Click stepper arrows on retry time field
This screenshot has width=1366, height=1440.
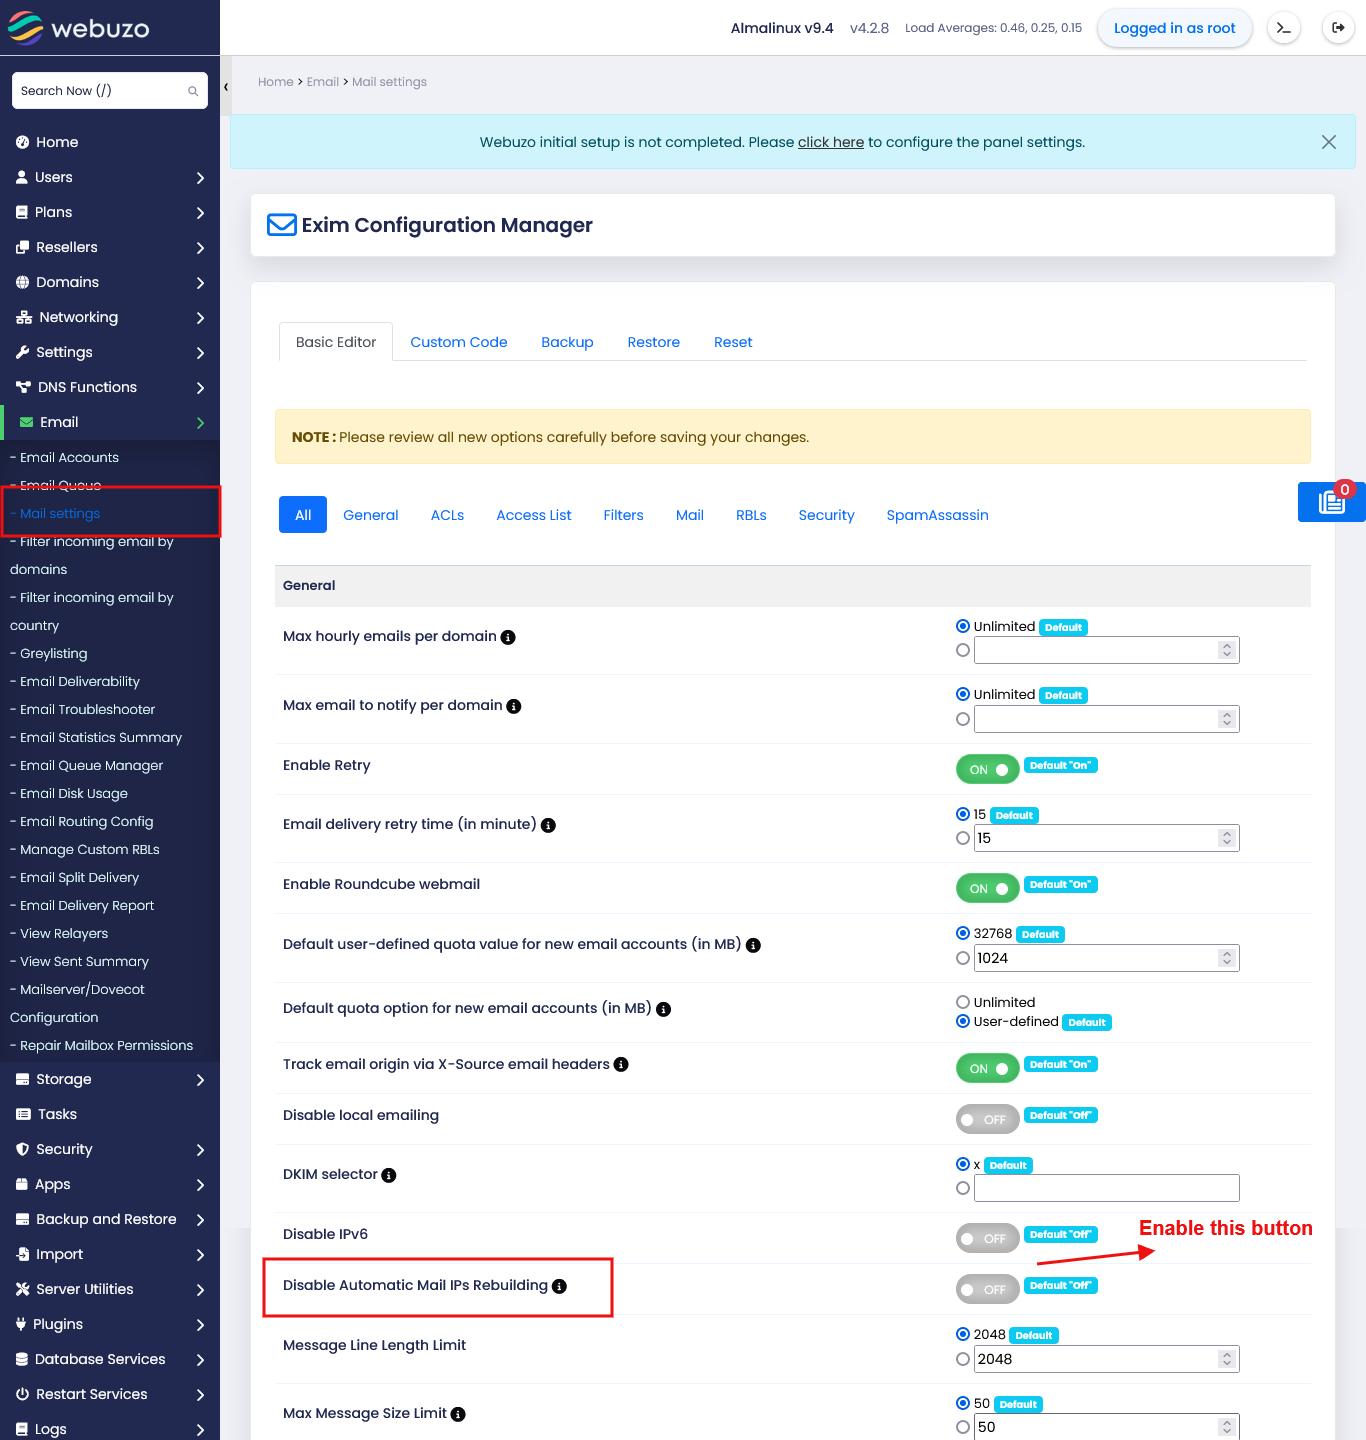tap(1227, 838)
